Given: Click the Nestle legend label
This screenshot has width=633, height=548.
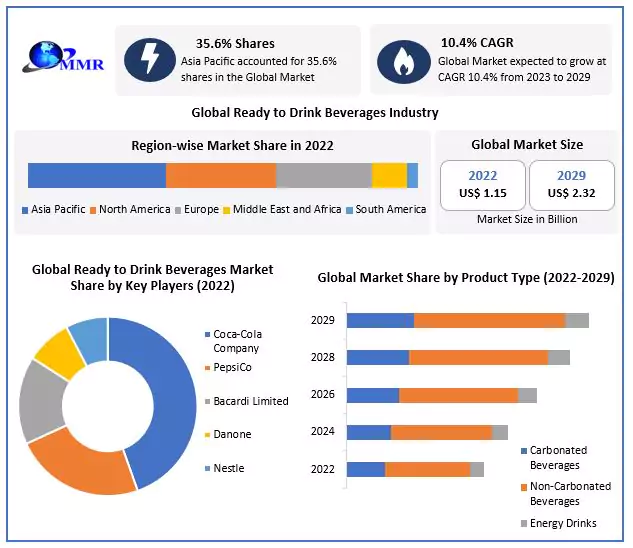Looking at the screenshot, I should point(229,468).
